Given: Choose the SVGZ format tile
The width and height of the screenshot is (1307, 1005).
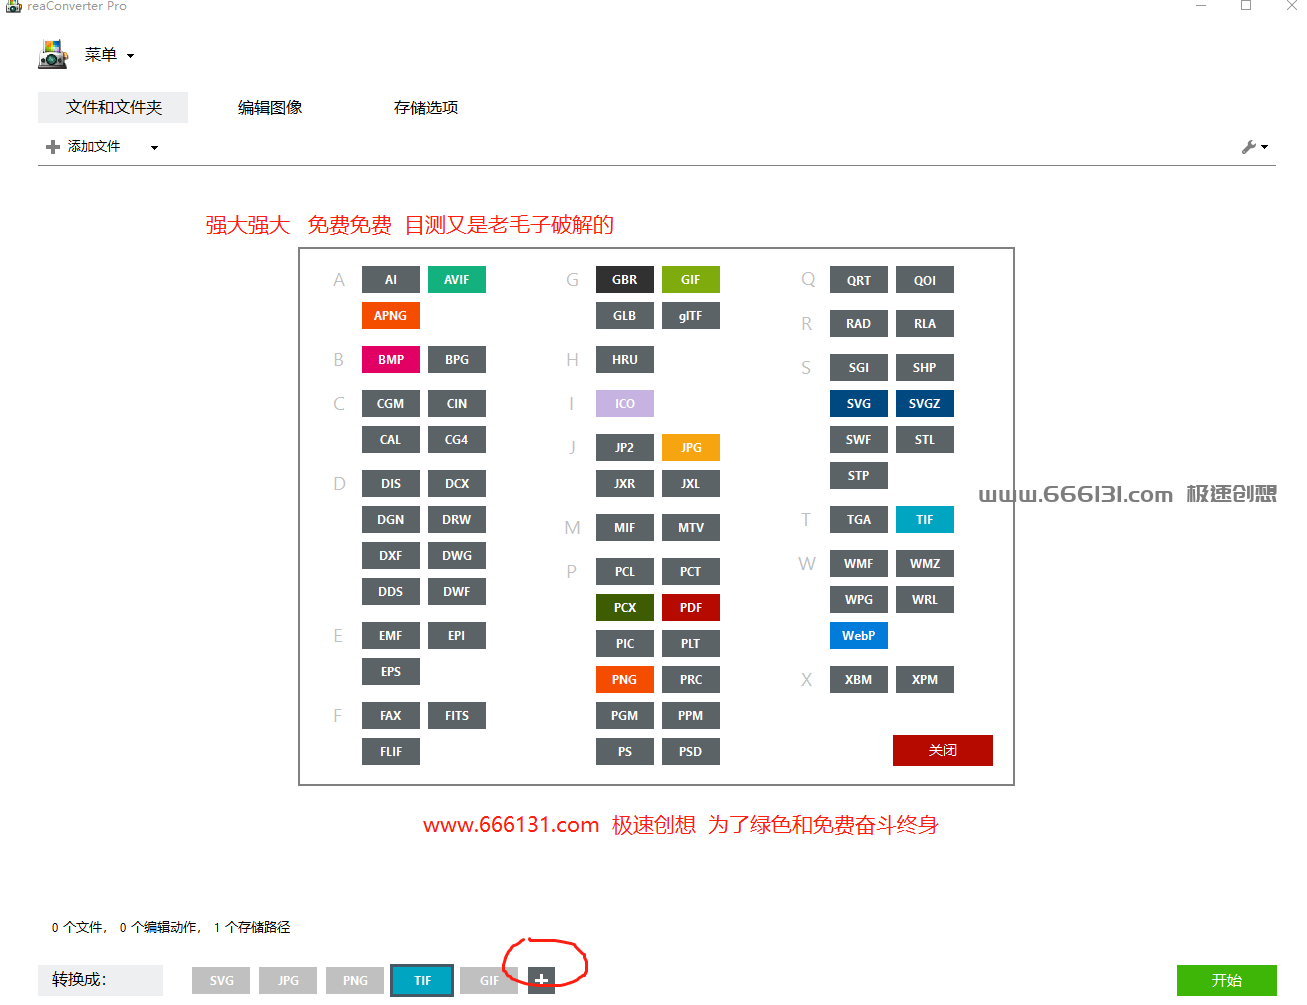Looking at the screenshot, I should click(925, 404).
